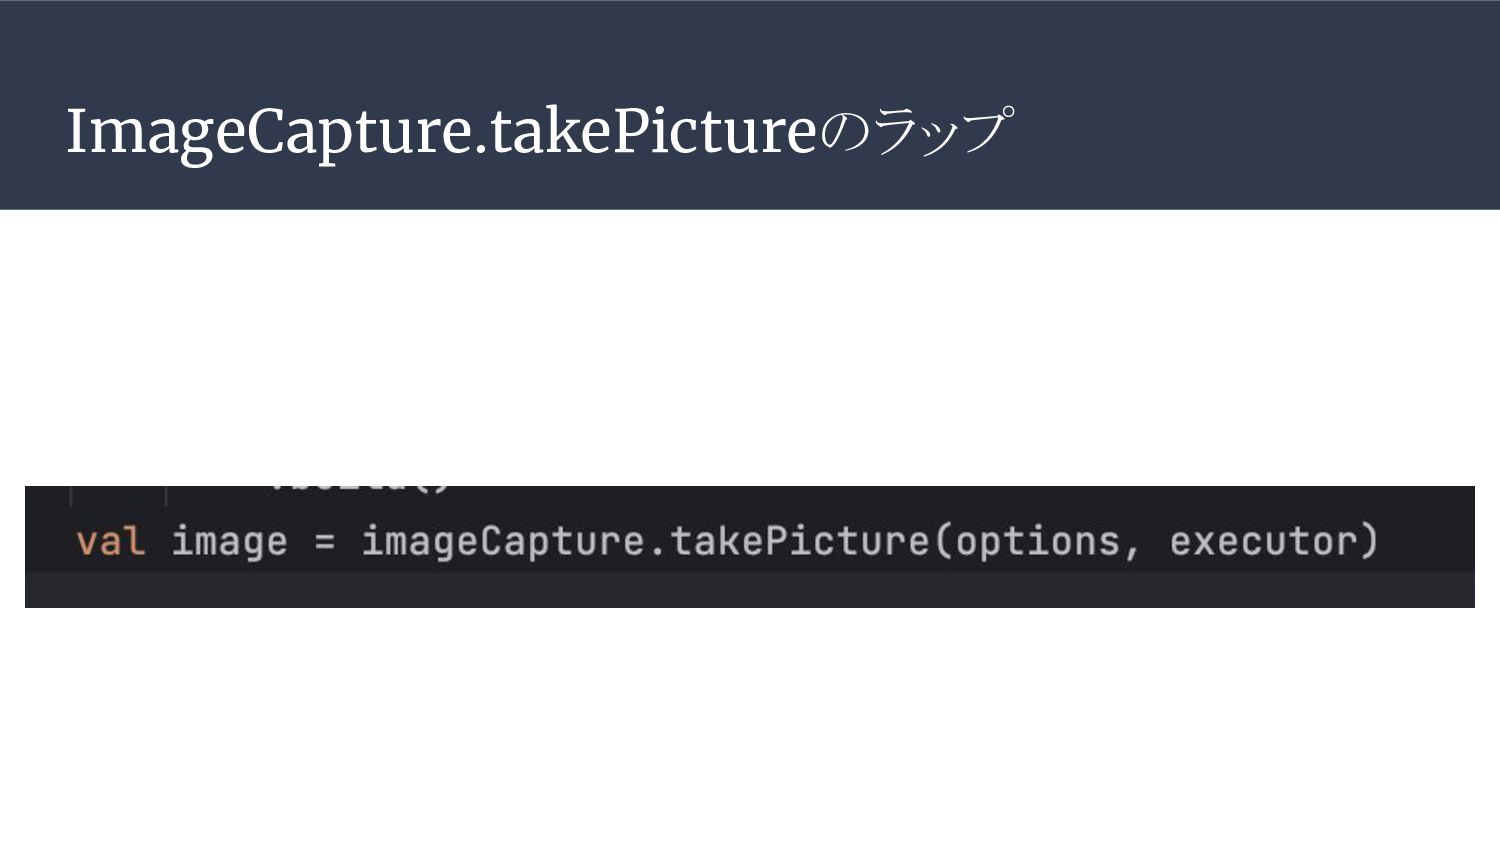Click takePicture method in the code line
Image resolution: width=1500 pixels, height=844 pixels.
click(799, 542)
